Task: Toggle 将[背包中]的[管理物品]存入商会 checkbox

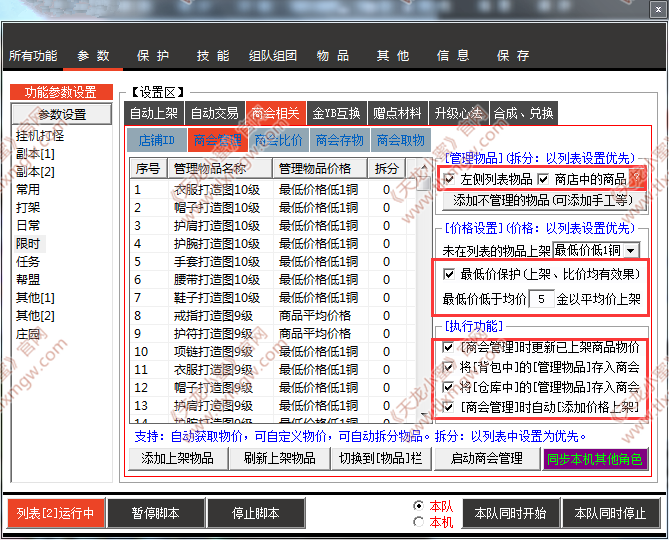Action: (448, 367)
